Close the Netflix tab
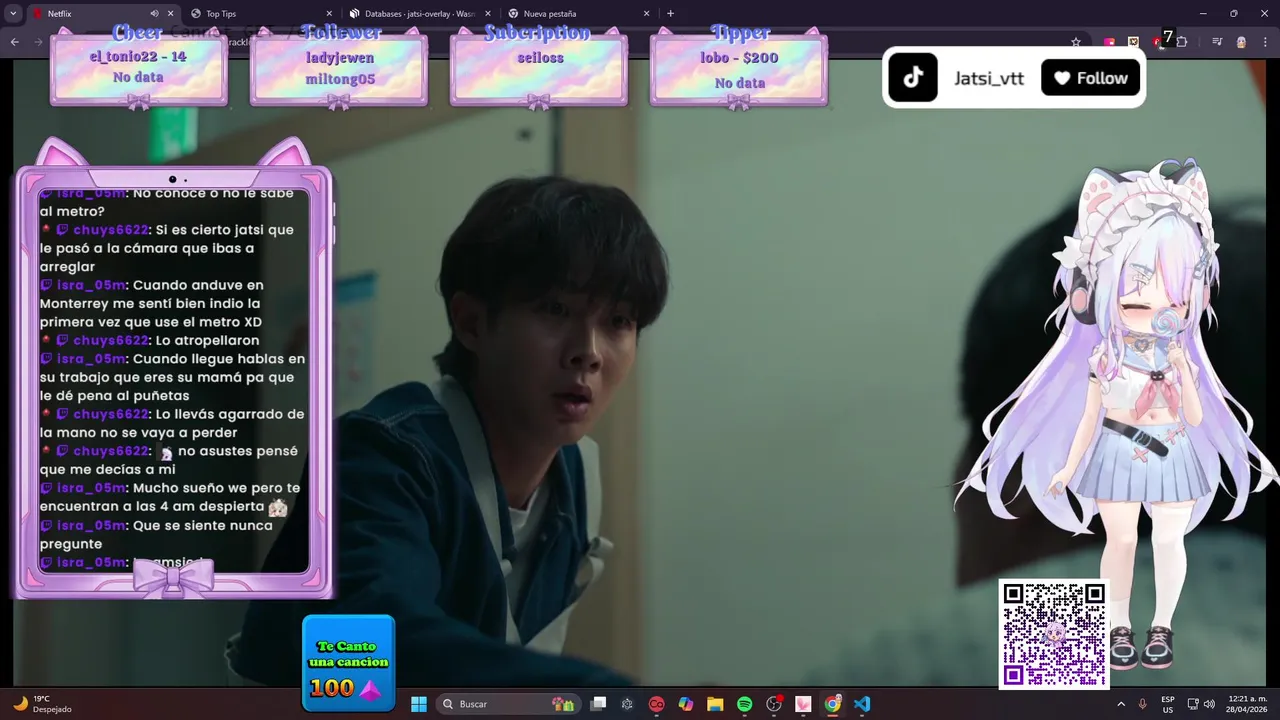 [171, 14]
